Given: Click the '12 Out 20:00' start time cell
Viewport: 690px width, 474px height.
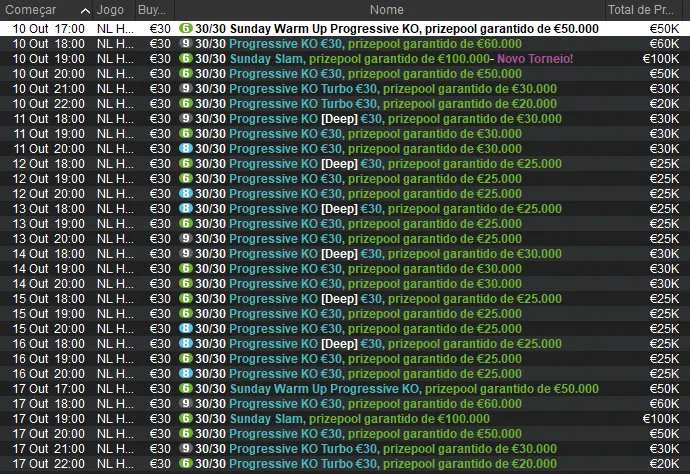Looking at the screenshot, I should pos(48,193).
